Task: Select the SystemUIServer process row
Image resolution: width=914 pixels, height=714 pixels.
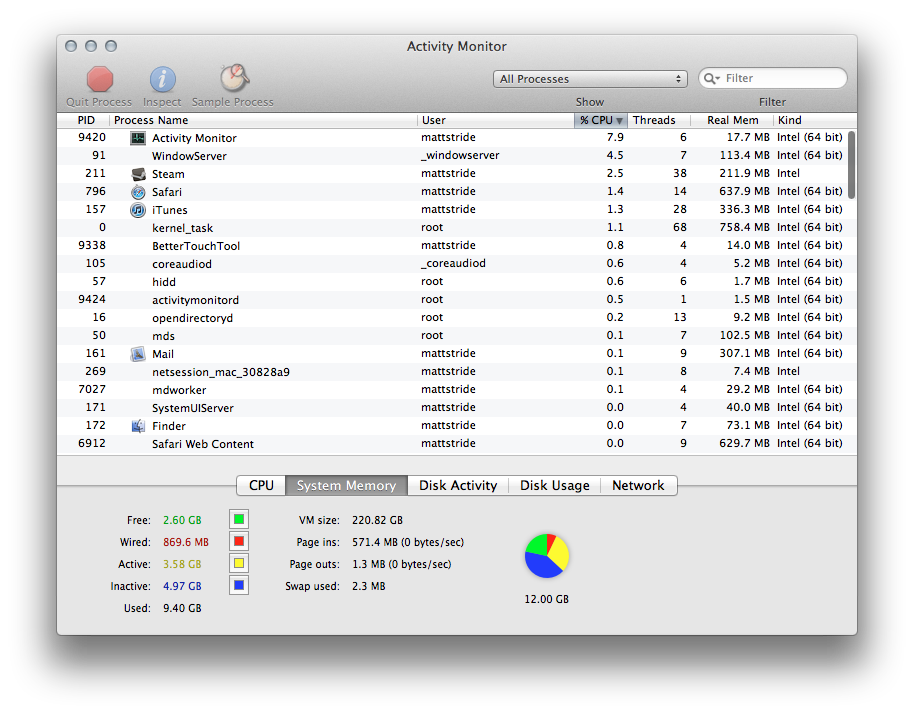Action: (x=452, y=408)
